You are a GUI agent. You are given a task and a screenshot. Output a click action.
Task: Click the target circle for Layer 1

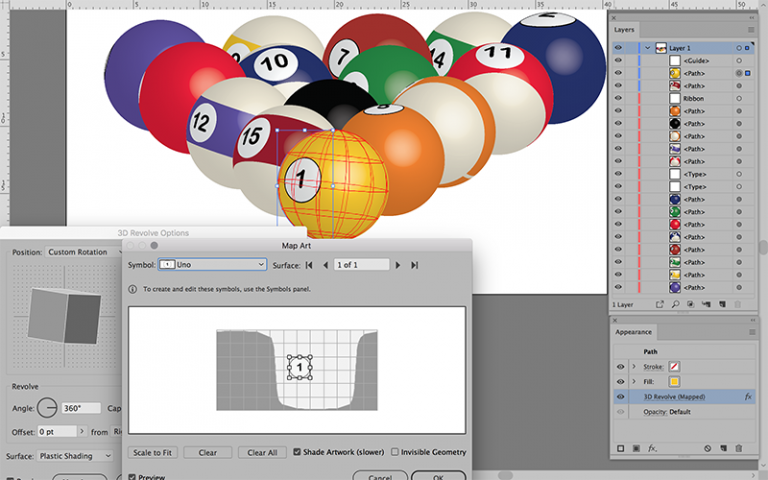tap(739, 48)
